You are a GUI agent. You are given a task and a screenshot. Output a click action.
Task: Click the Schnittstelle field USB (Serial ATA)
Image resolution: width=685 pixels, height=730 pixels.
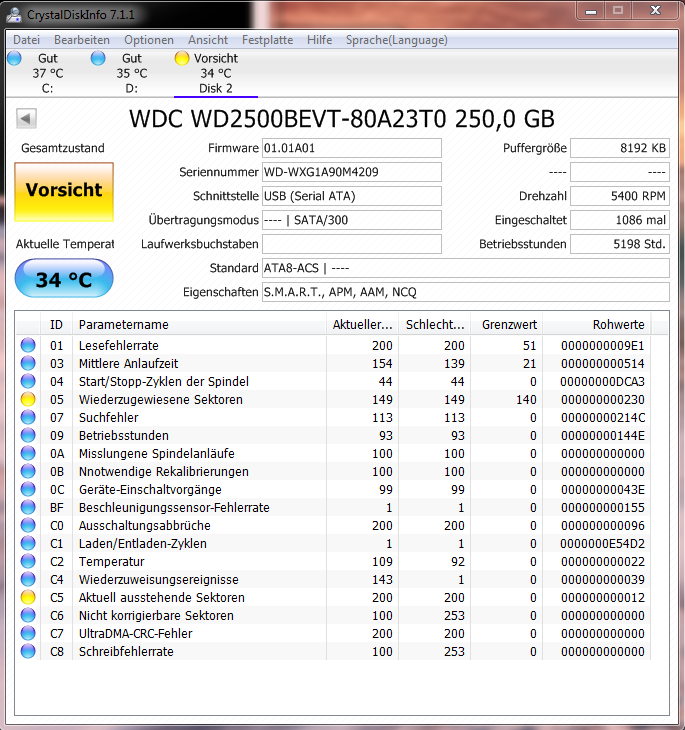(x=352, y=196)
